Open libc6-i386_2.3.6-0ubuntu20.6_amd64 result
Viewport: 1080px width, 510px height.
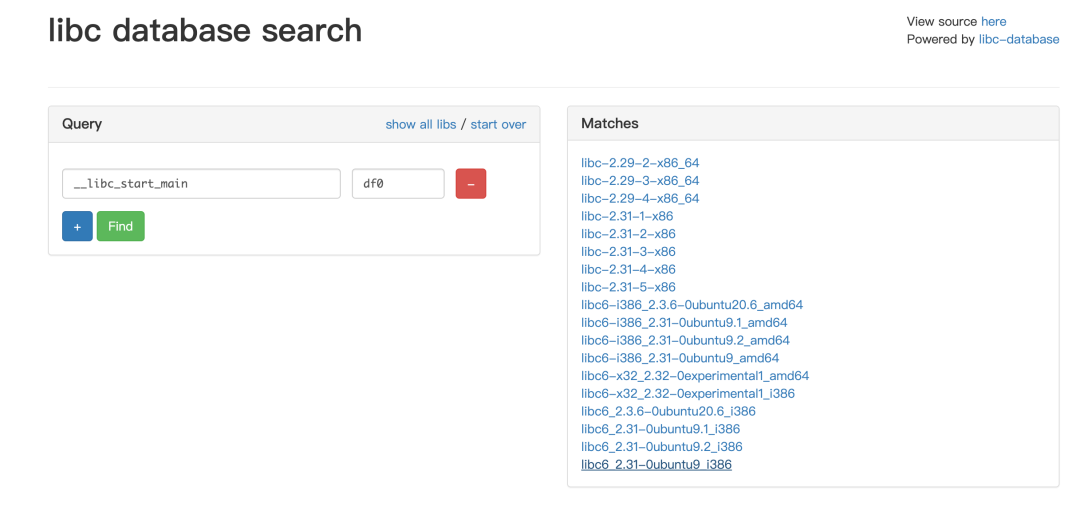(x=692, y=305)
